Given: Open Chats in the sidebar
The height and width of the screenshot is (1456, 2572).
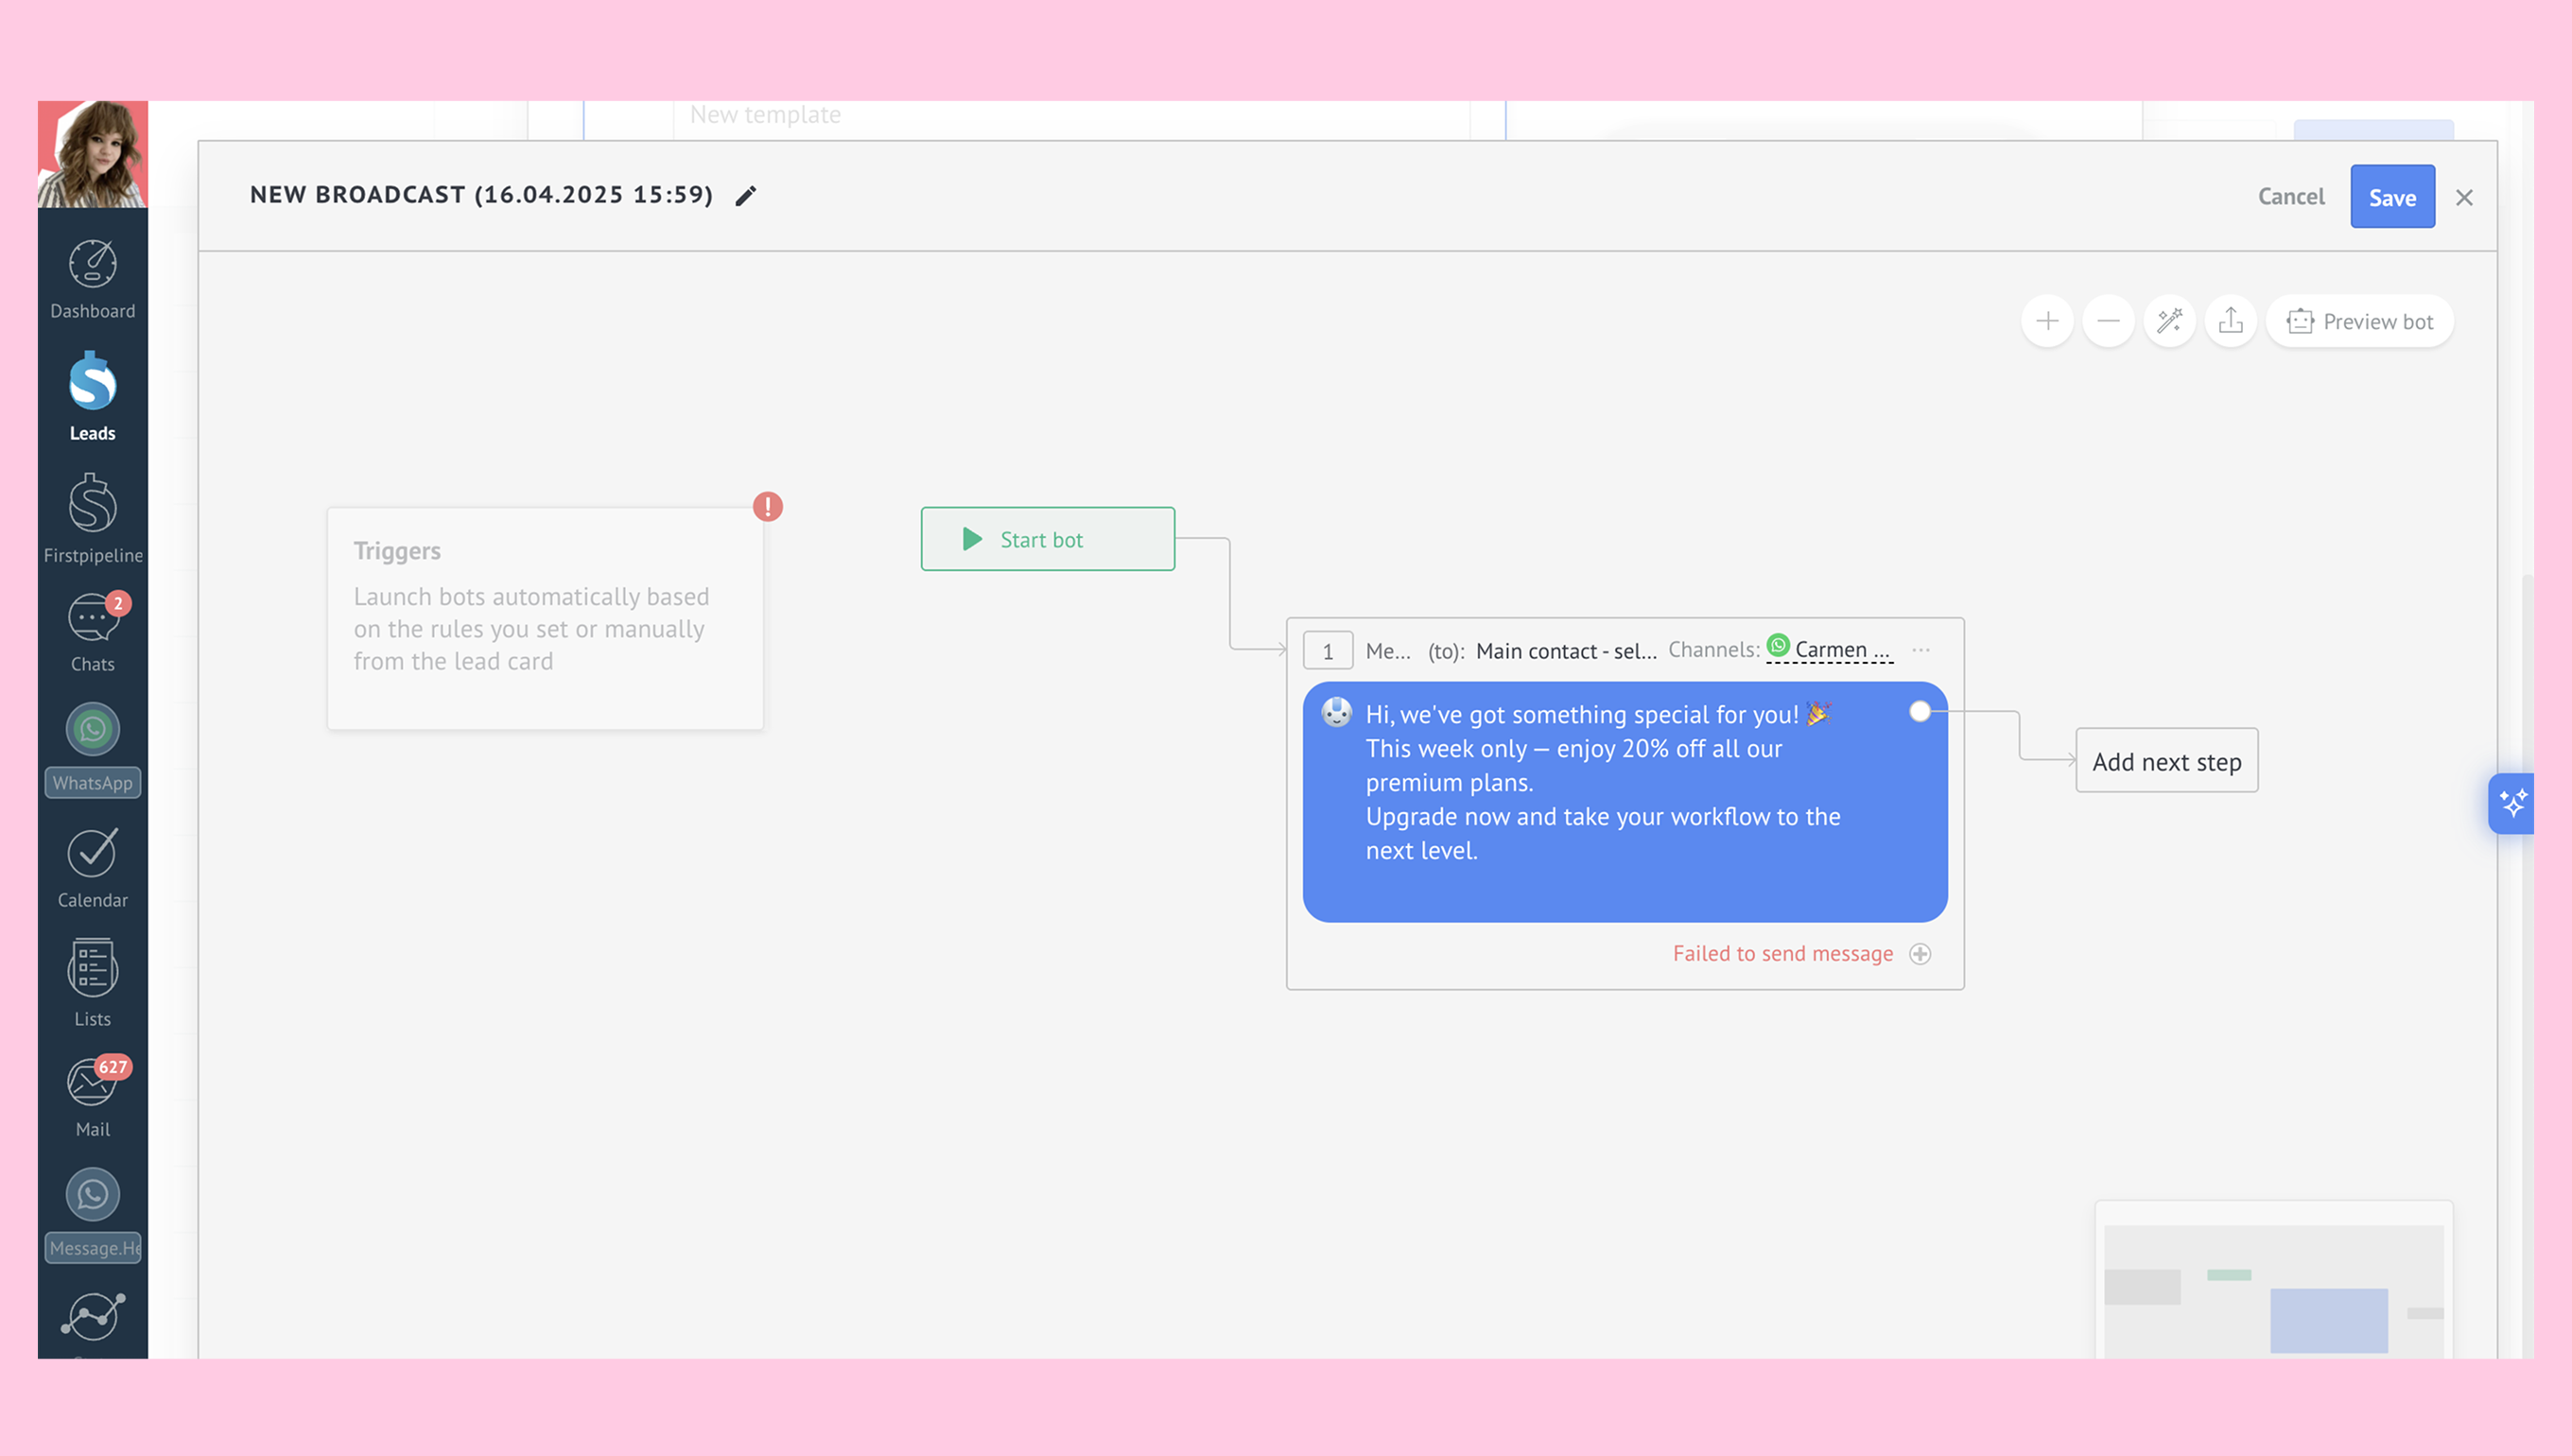Looking at the screenshot, I should (x=92, y=632).
